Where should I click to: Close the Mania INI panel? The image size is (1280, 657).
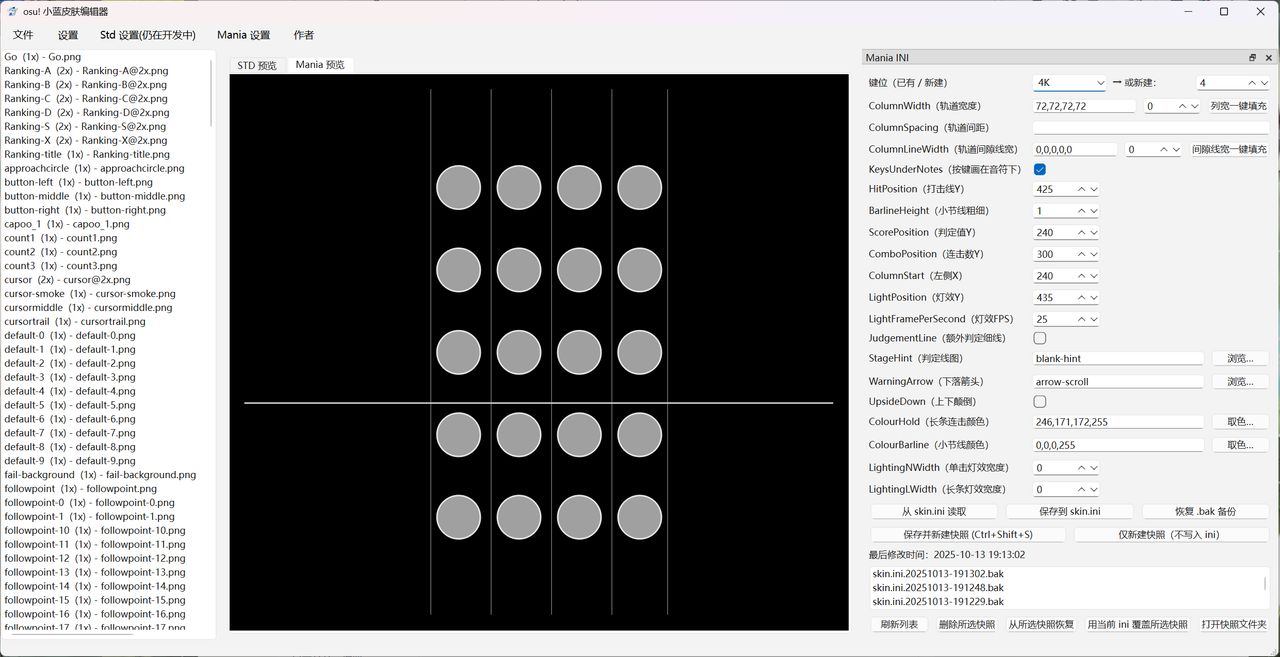tap(1269, 58)
